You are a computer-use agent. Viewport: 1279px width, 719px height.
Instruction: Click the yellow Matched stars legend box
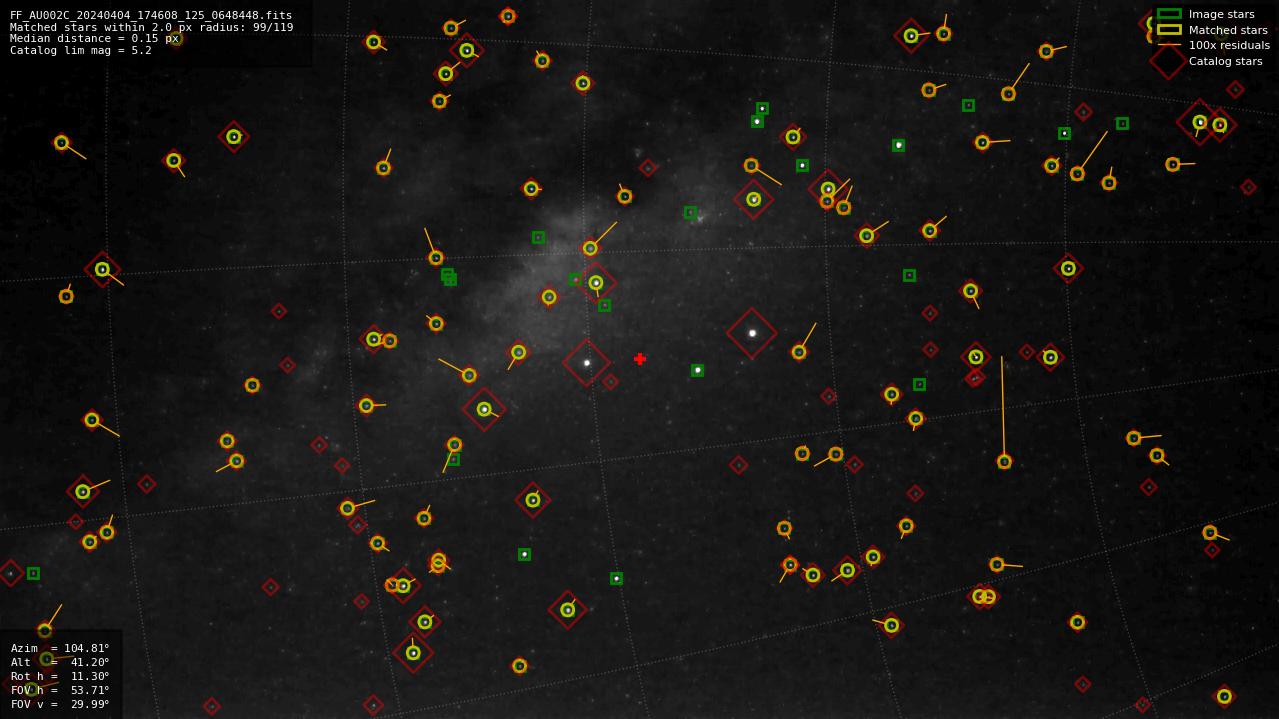click(1169, 30)
